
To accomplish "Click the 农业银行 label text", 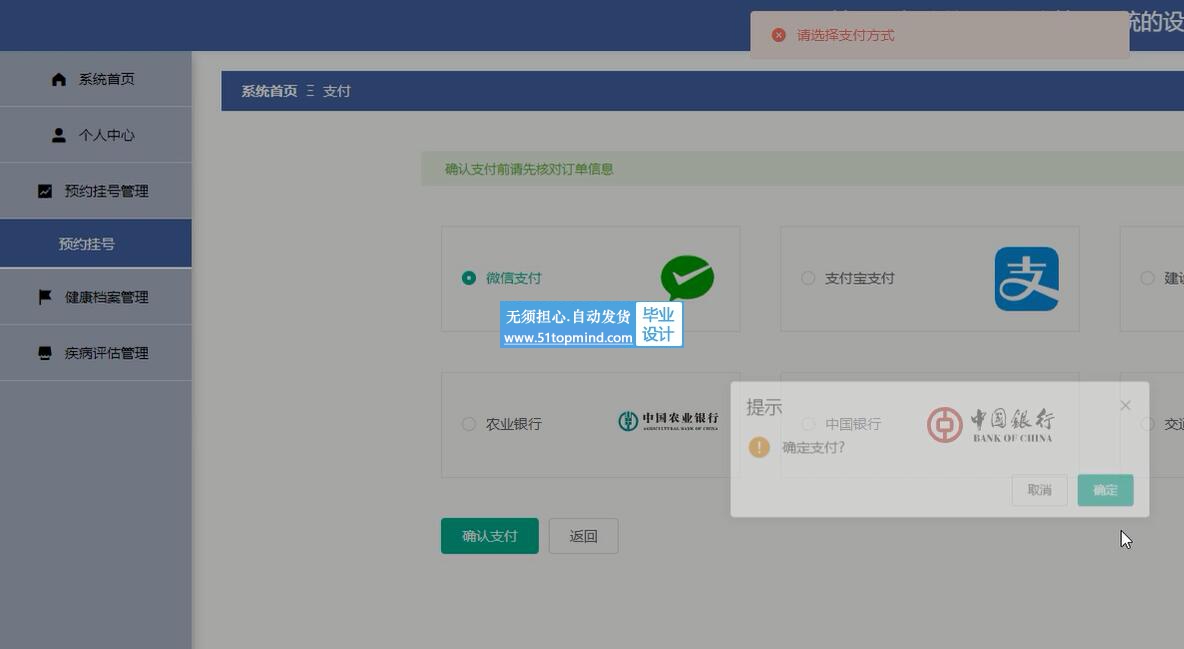I will click(x=513, y=424).
